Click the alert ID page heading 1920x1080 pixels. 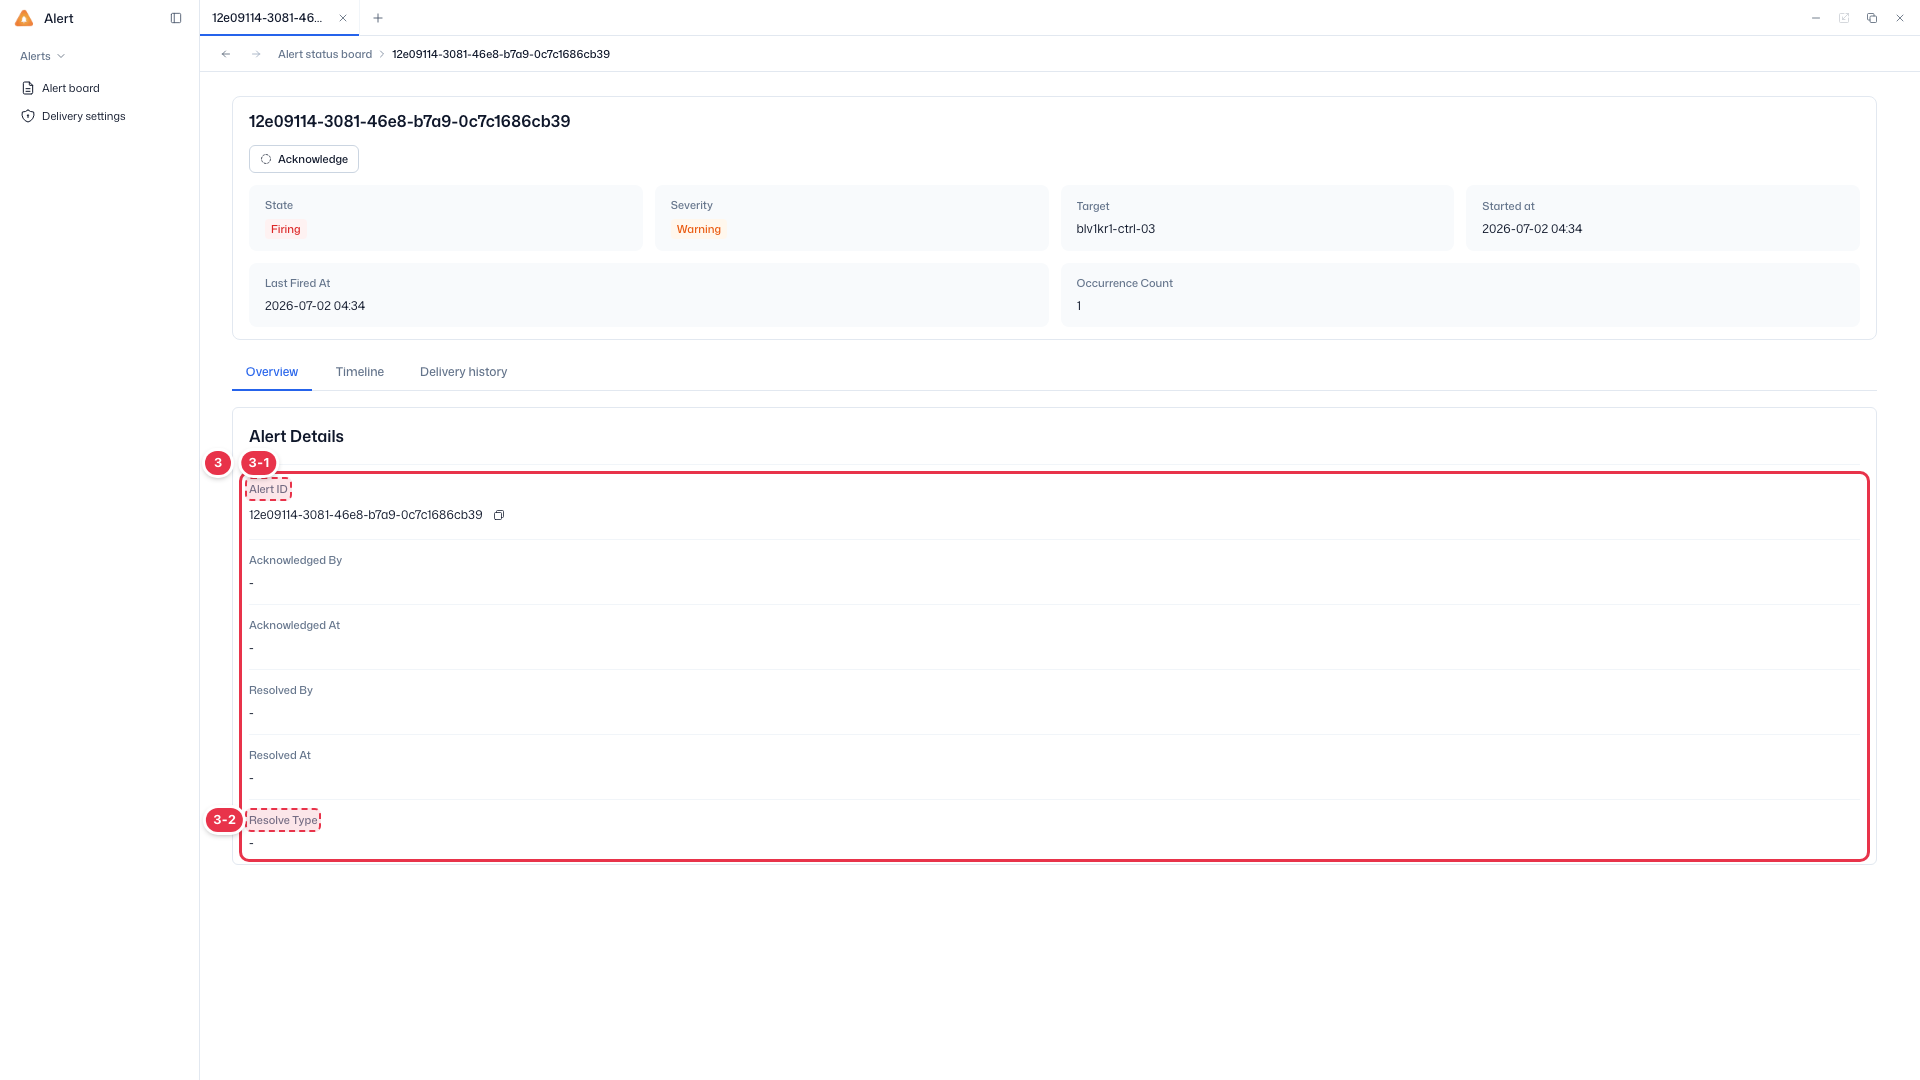coord(410,121)
